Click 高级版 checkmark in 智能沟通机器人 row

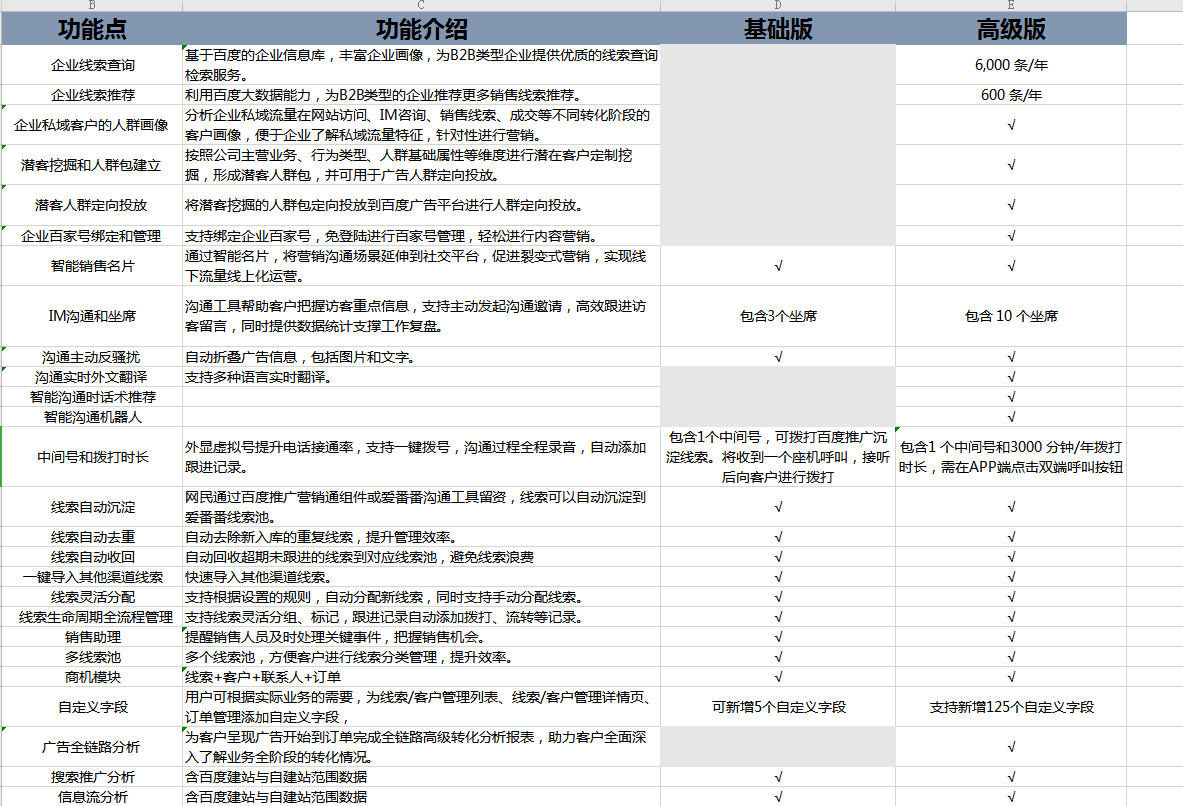[x=1011, y=417]
